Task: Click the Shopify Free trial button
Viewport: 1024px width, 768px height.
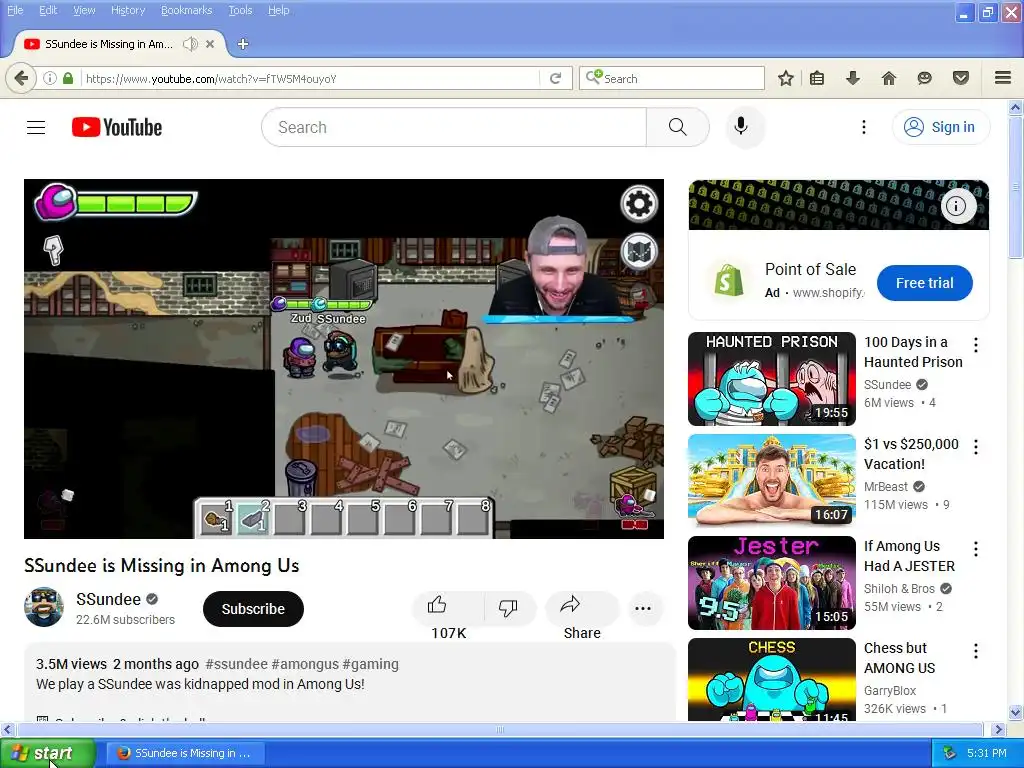Action: 924,283
